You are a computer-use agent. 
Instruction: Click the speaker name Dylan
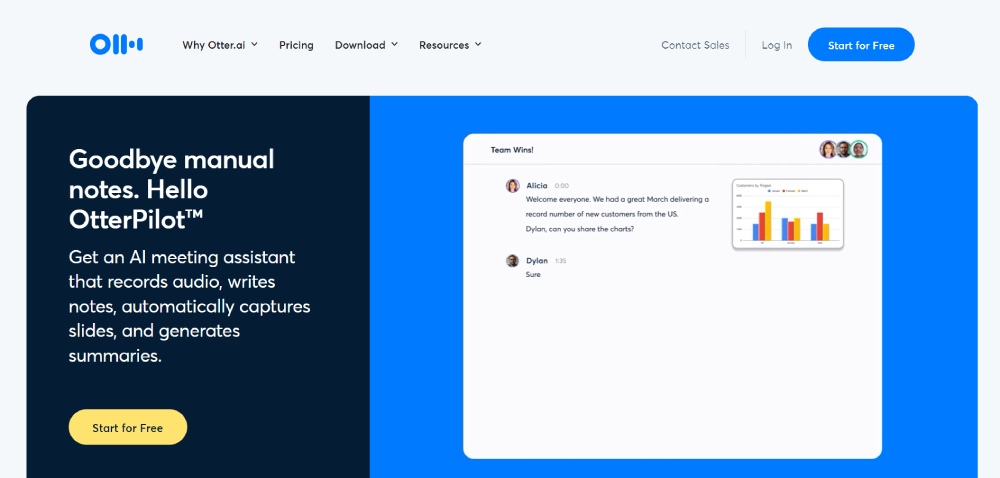point(537,261)
